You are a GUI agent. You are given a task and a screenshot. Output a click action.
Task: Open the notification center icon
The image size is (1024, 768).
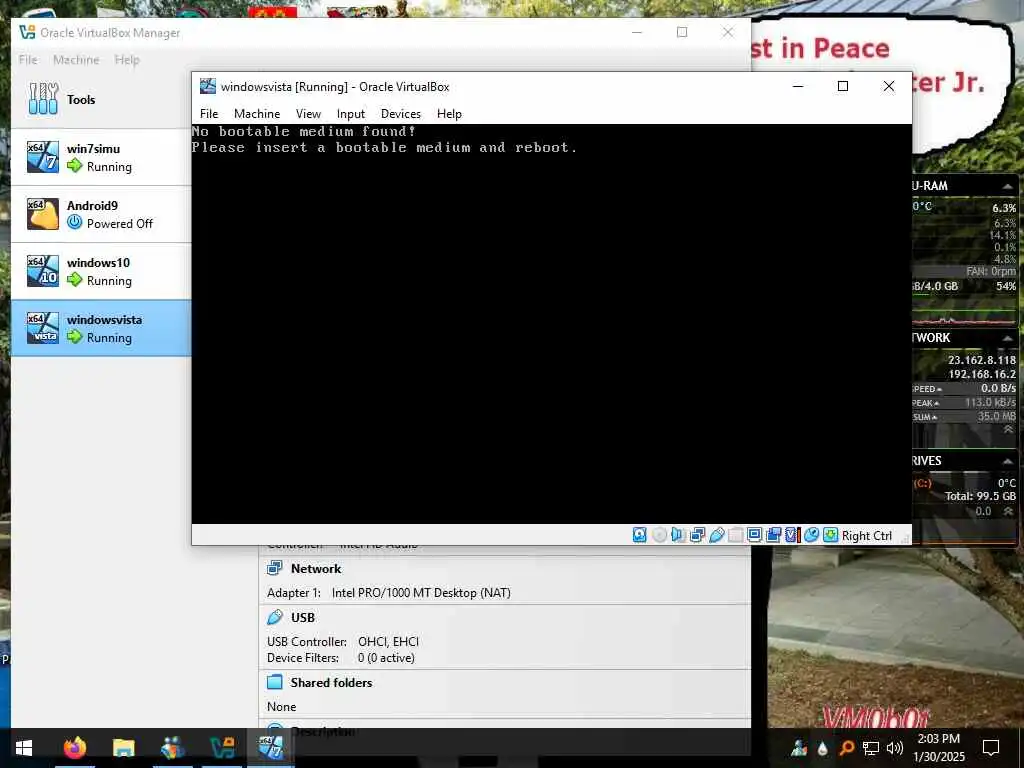click(991, 747)
